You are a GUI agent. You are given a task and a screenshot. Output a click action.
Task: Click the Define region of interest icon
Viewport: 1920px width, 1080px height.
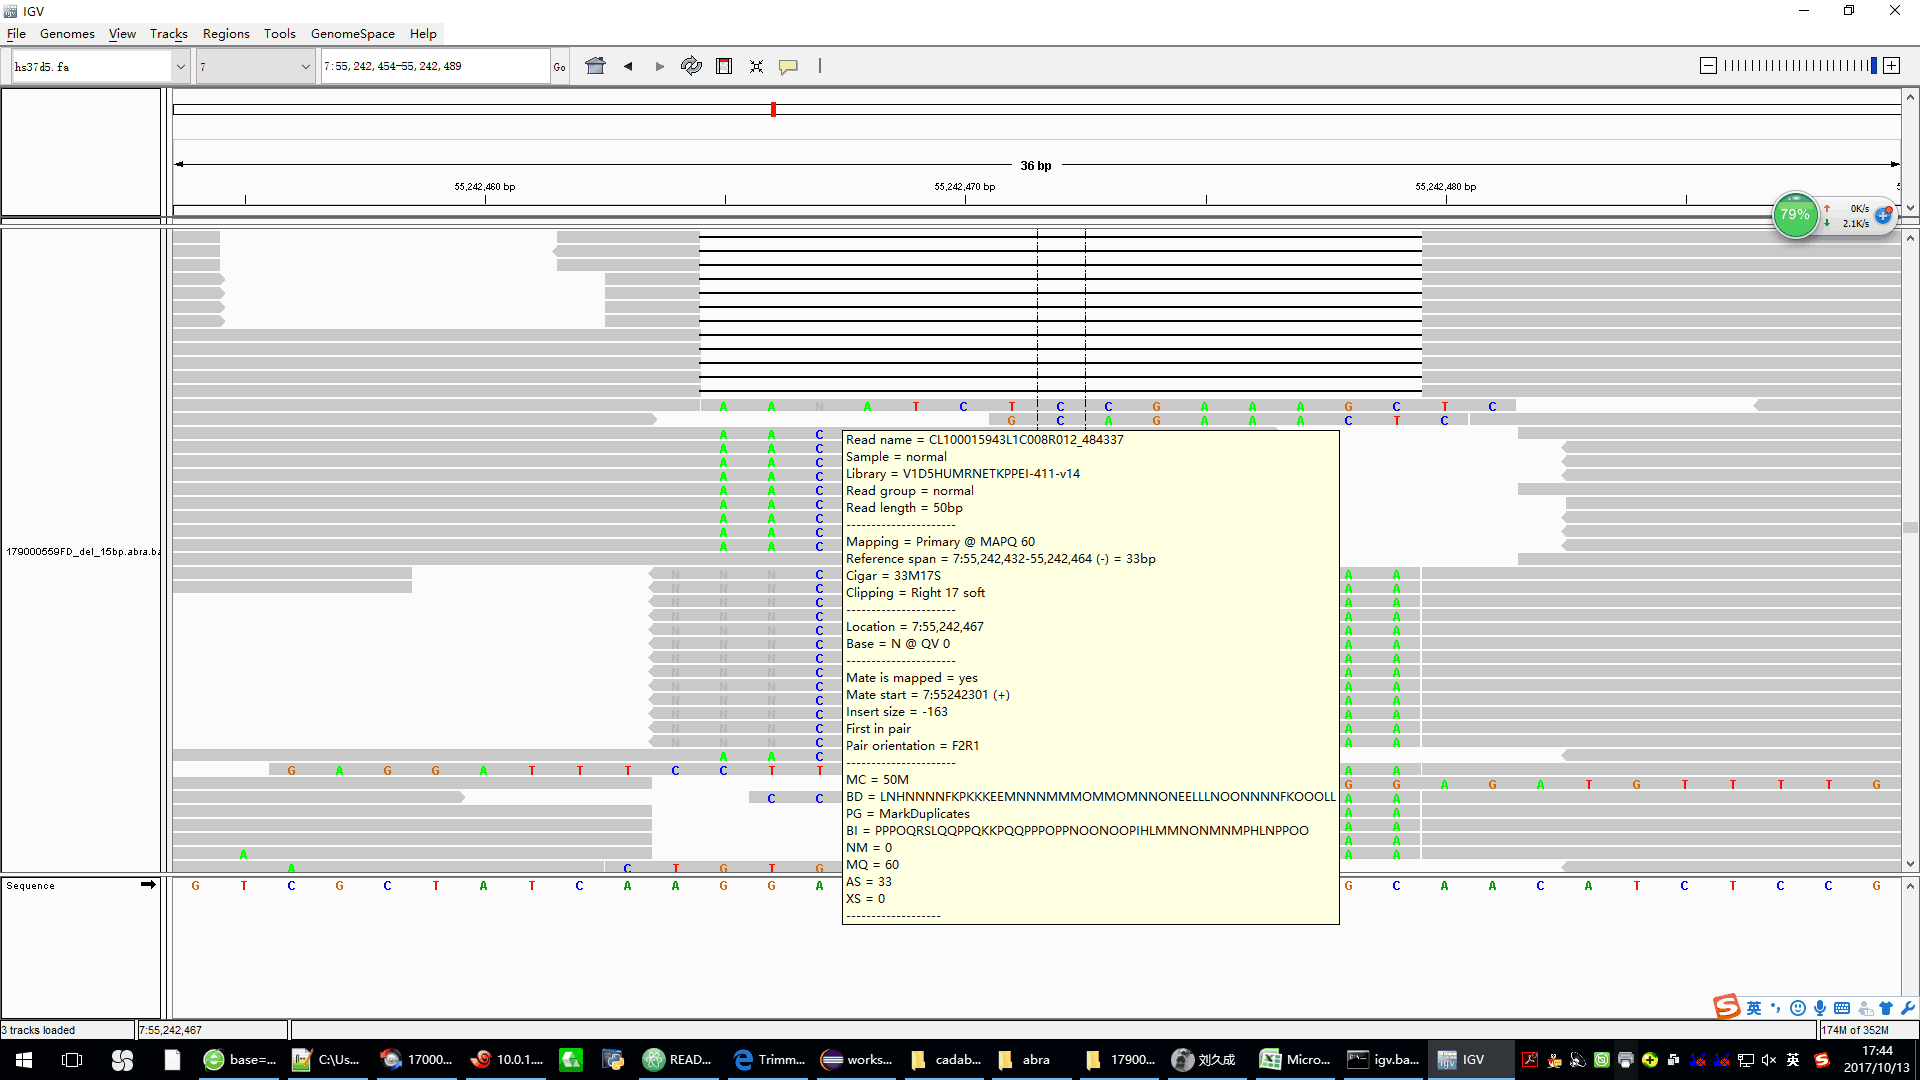point(724,66)
